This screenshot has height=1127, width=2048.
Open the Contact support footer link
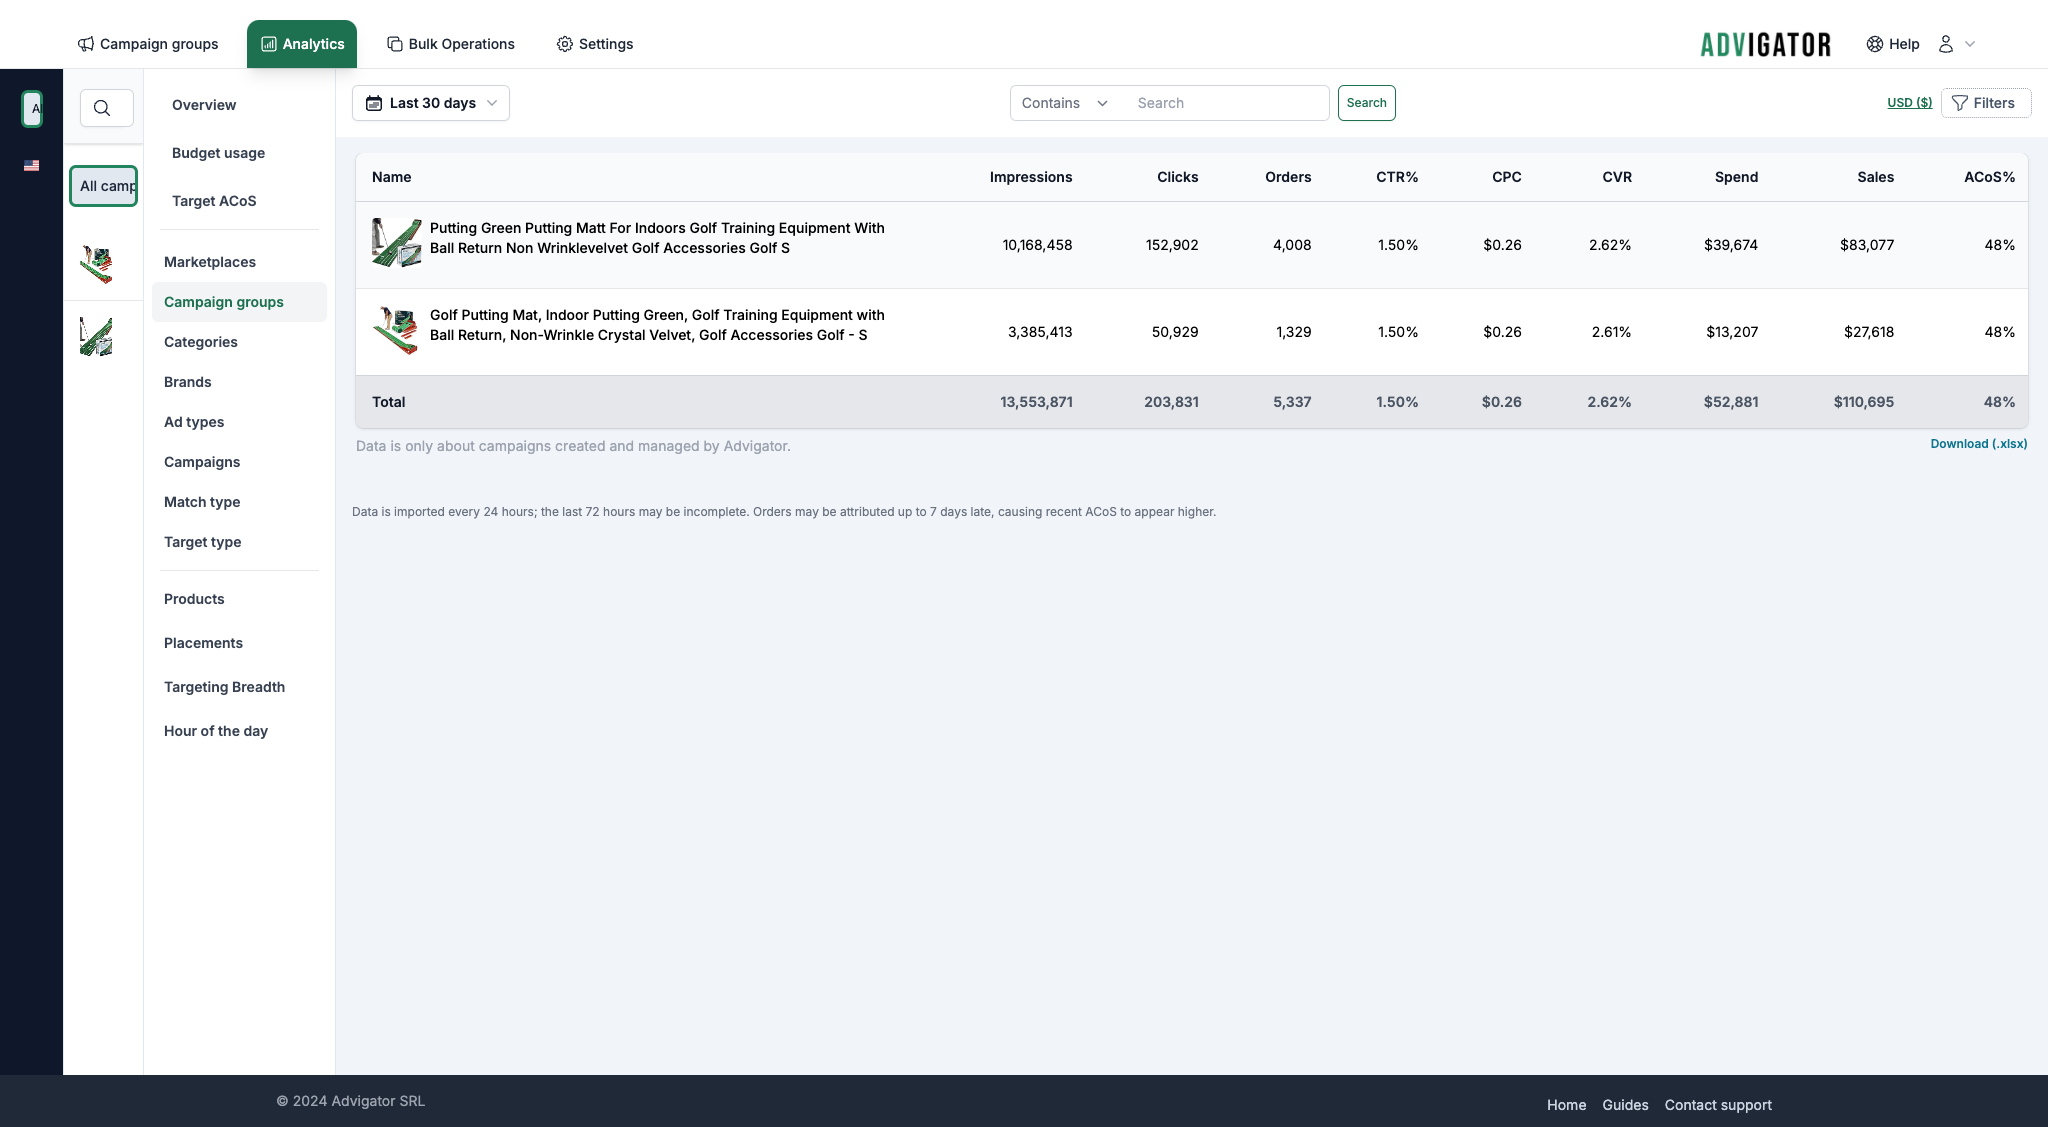(x=1718, y=1105)
